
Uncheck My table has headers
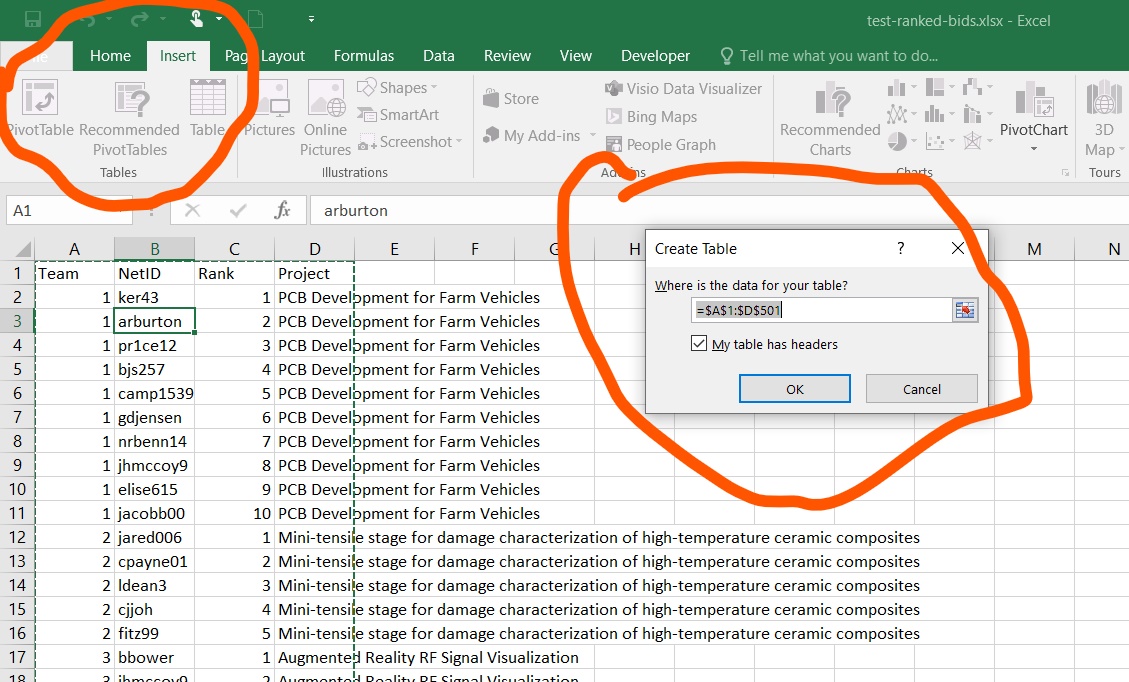pos(699,344)
